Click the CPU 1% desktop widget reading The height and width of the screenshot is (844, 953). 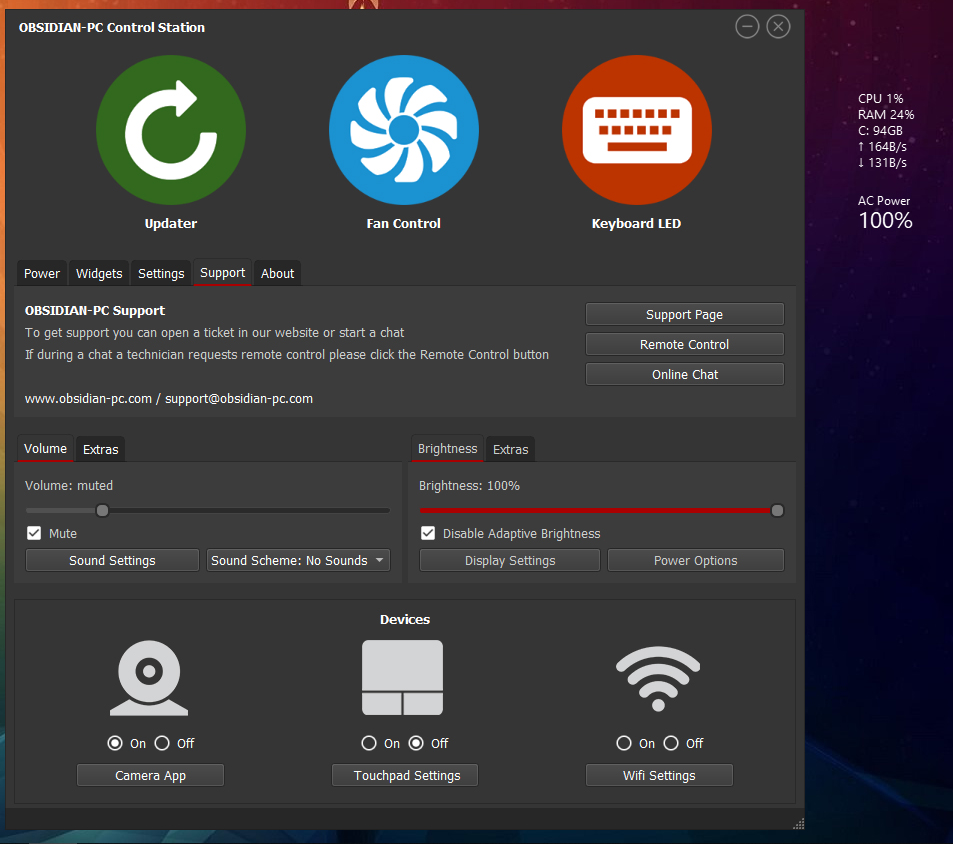click(881, 98)
